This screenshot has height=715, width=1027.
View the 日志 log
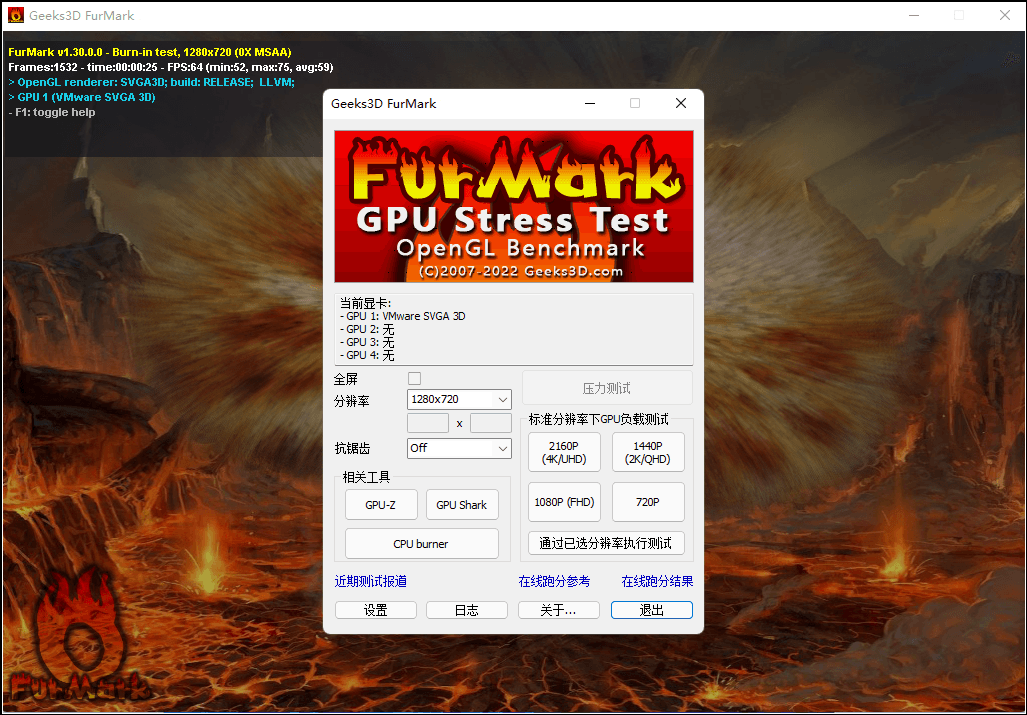coord(467,609)
